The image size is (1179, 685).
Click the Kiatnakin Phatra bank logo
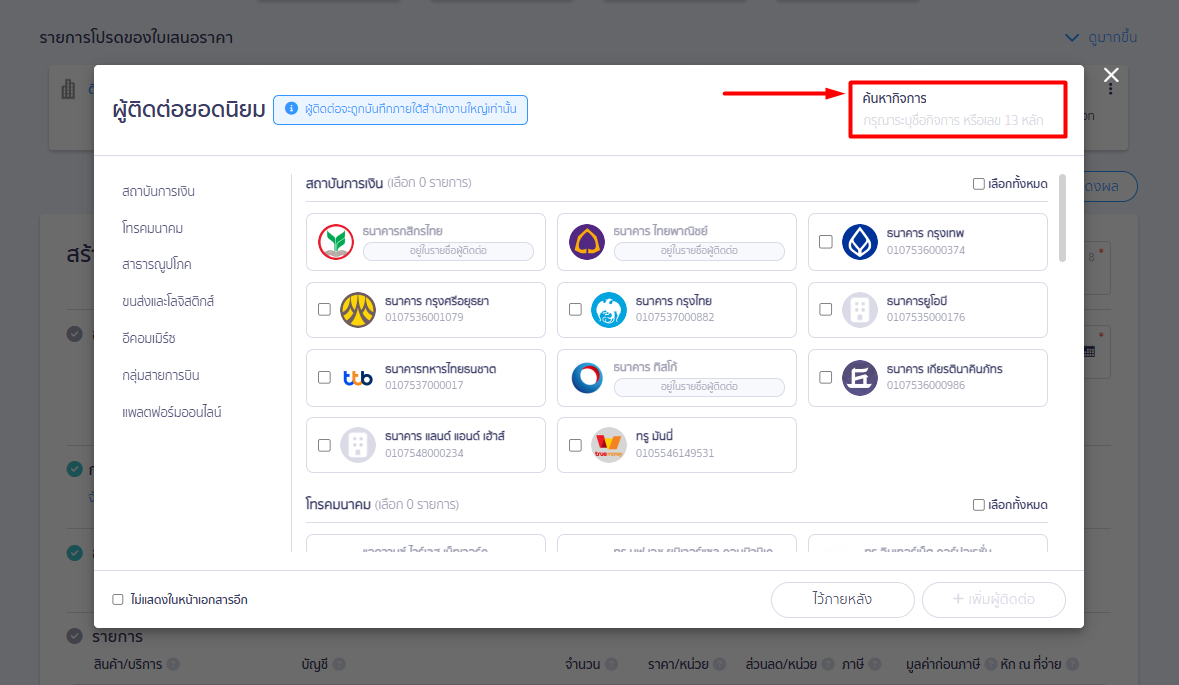(859, 377)
